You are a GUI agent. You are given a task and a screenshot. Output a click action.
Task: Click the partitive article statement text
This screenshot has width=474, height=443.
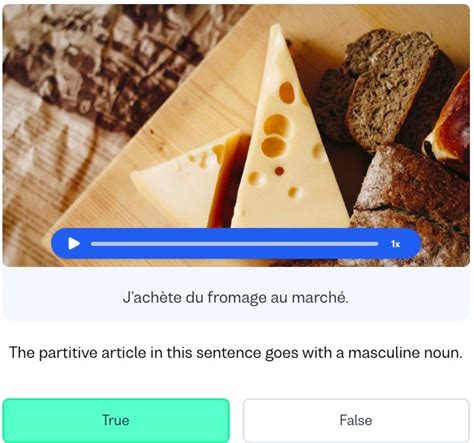236,352
